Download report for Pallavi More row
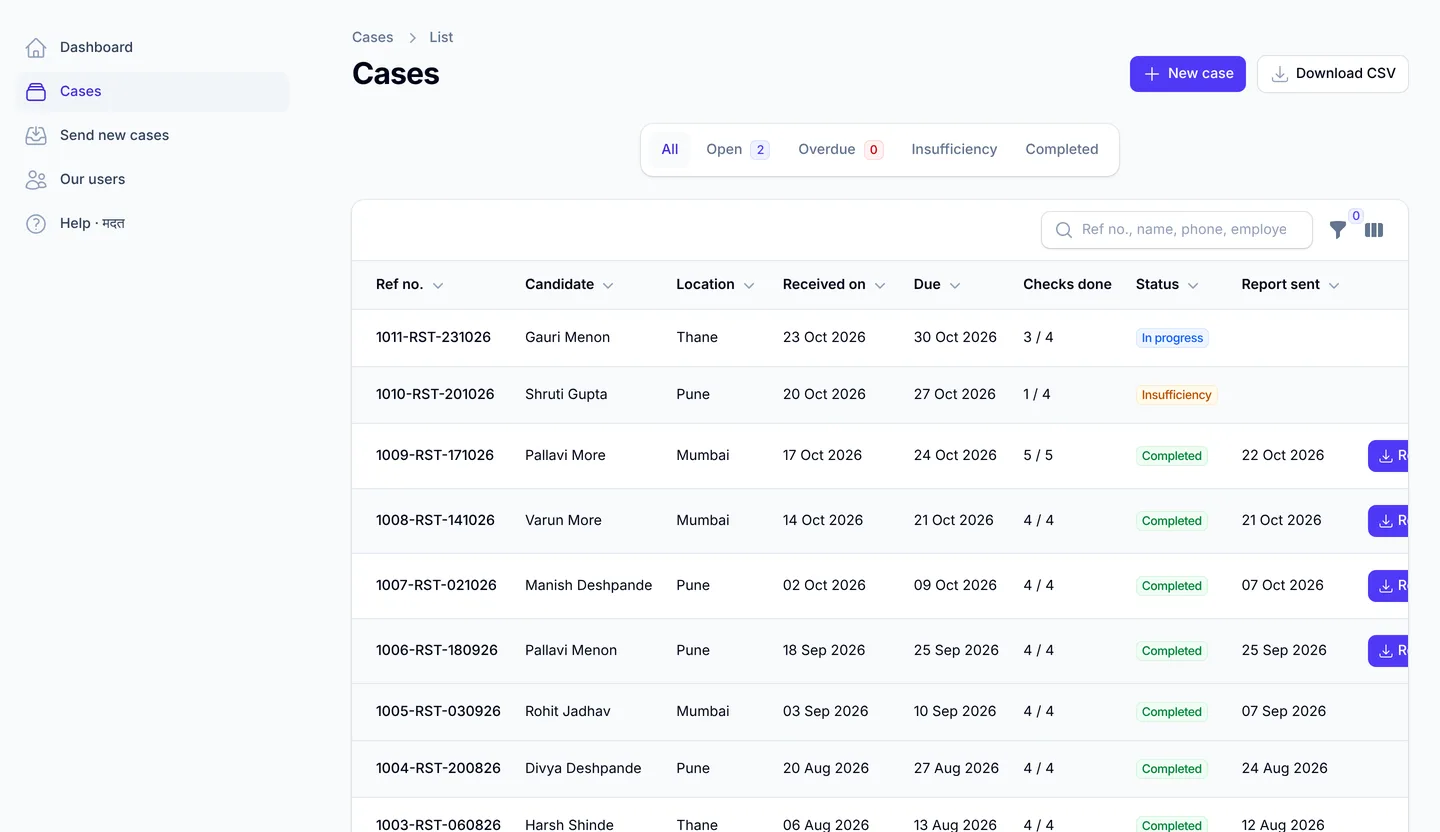 (1388, 456)
